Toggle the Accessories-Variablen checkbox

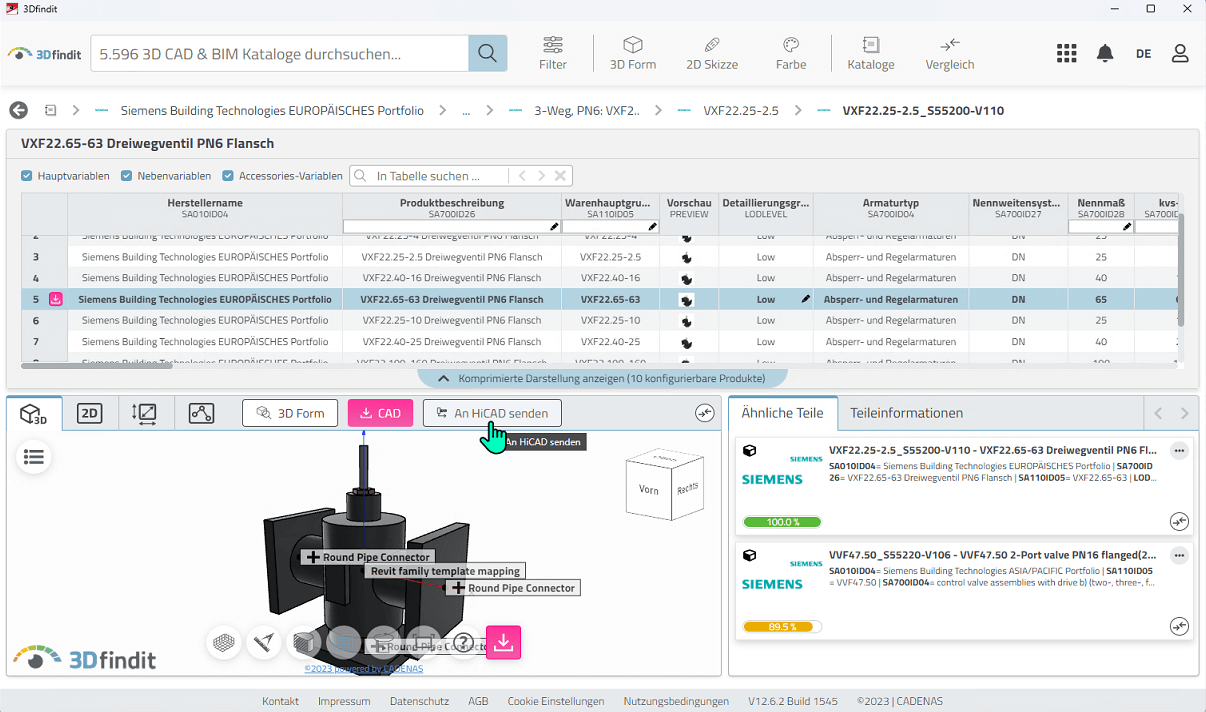(228, 176)
